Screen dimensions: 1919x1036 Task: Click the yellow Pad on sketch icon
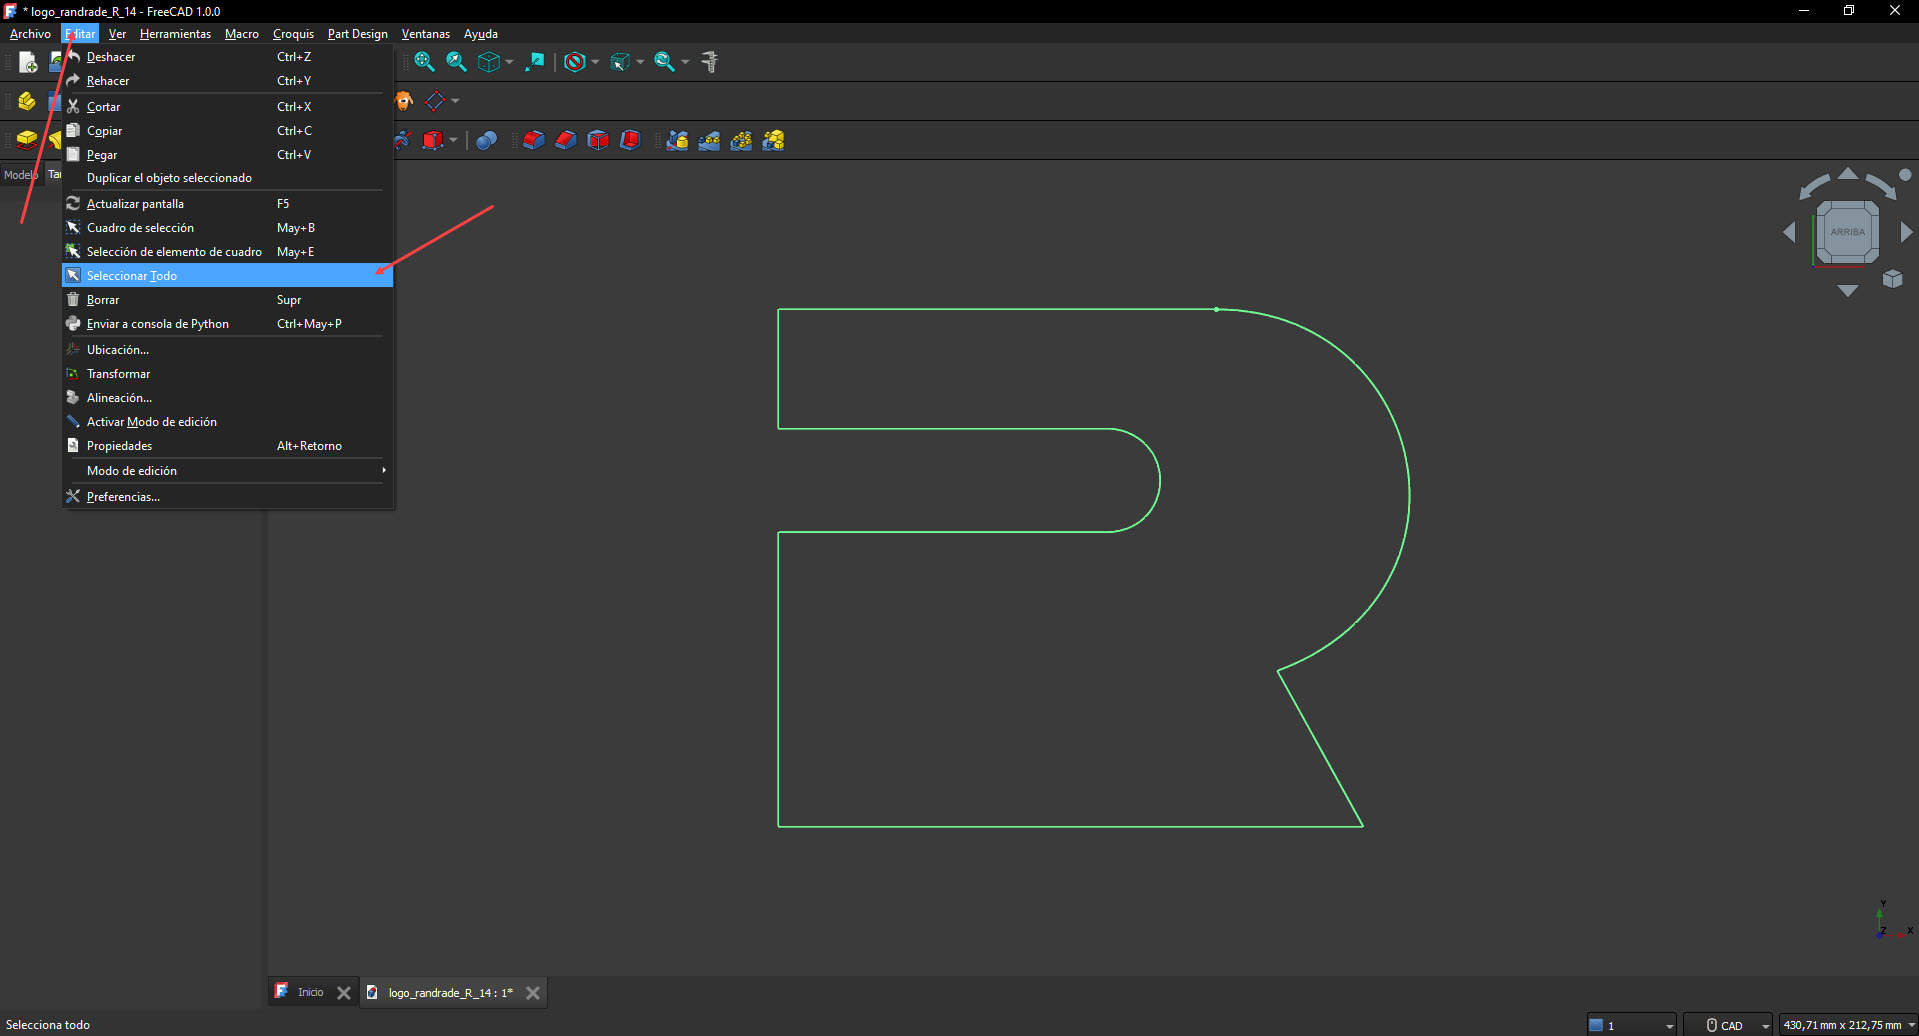(27, 140)
